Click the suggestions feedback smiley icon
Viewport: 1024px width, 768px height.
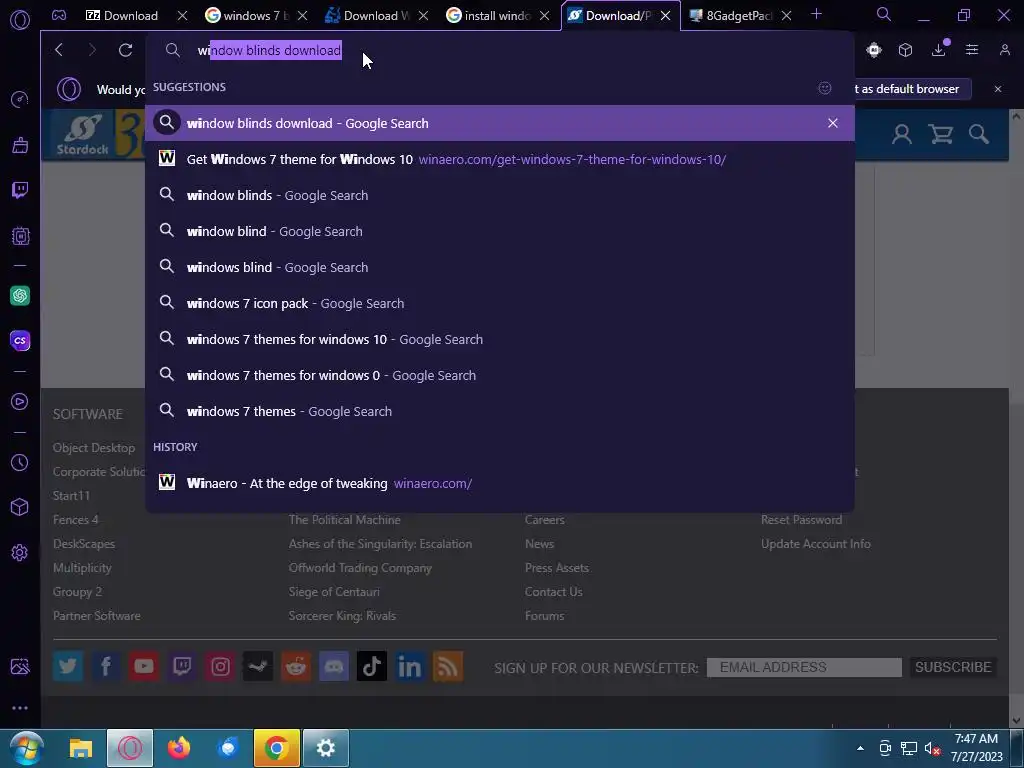[825, 88]
